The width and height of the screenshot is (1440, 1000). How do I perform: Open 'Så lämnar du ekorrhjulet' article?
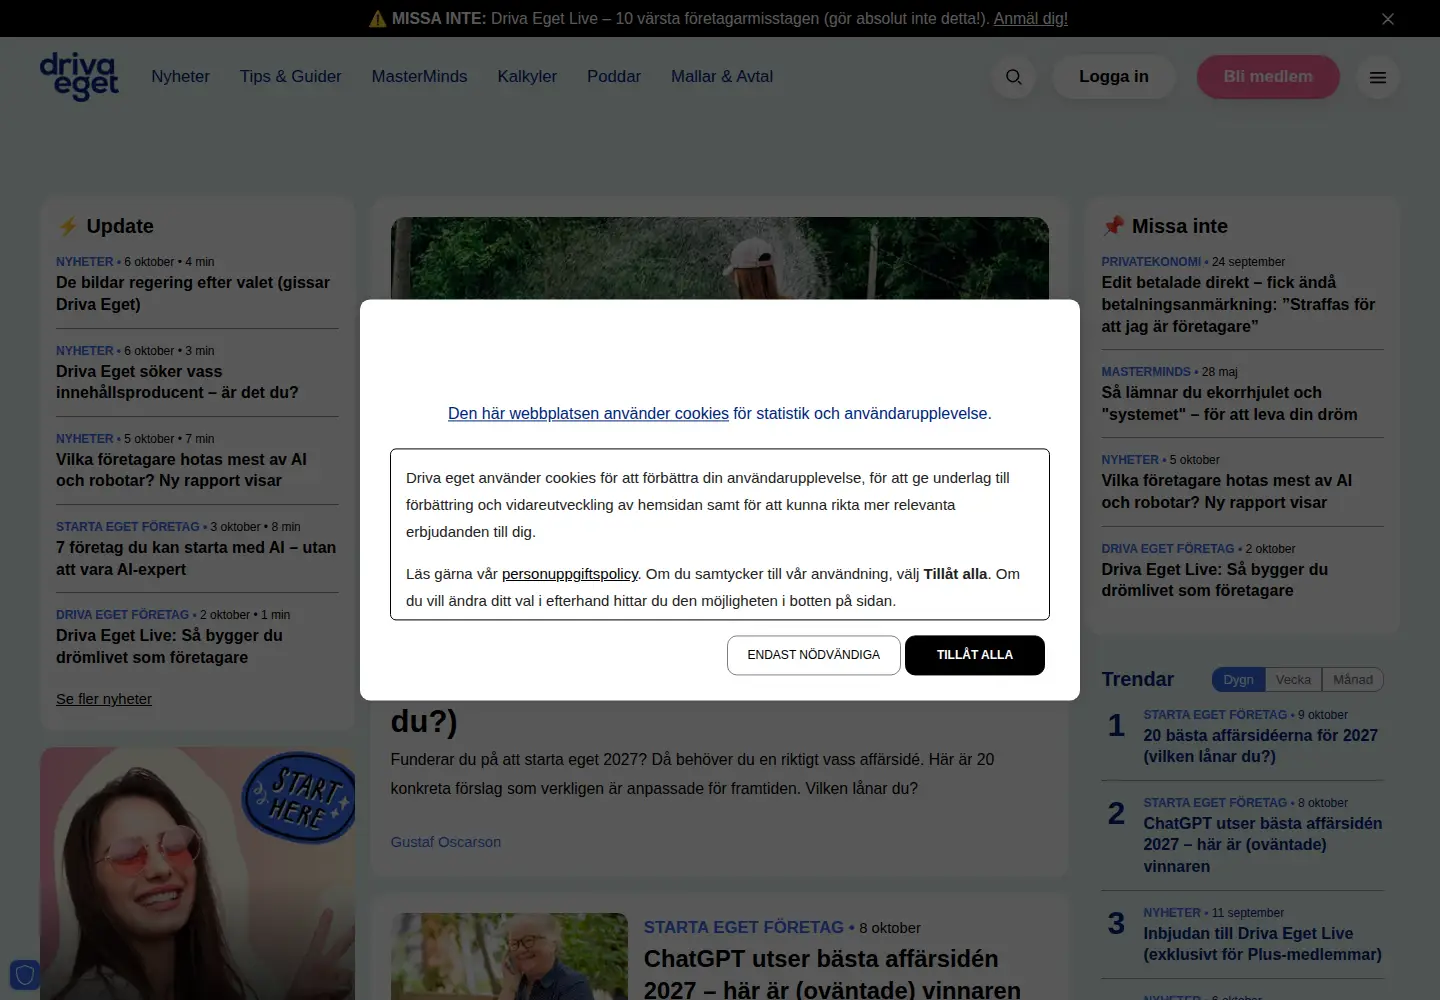pyautogui.click(x=1229, y=403)
